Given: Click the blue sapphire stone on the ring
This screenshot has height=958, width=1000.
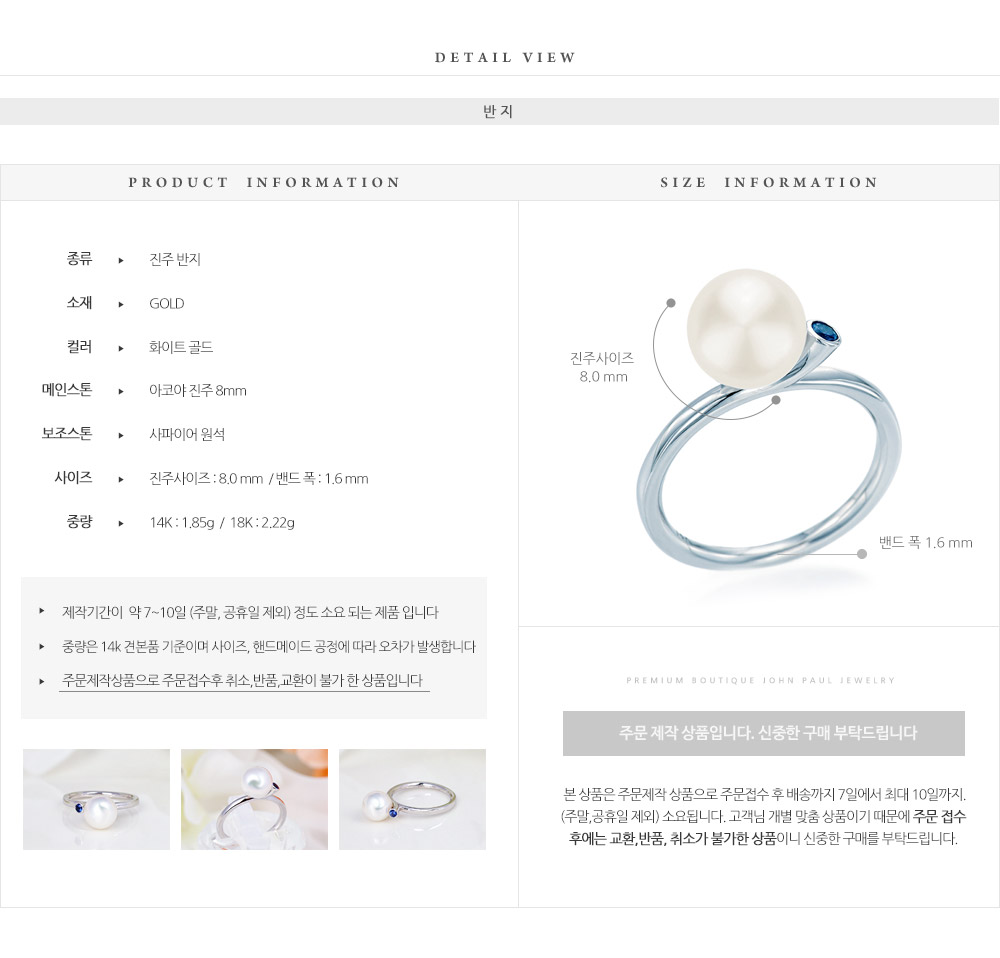Looking at the screenshot, I should click(x=825, y=332).
